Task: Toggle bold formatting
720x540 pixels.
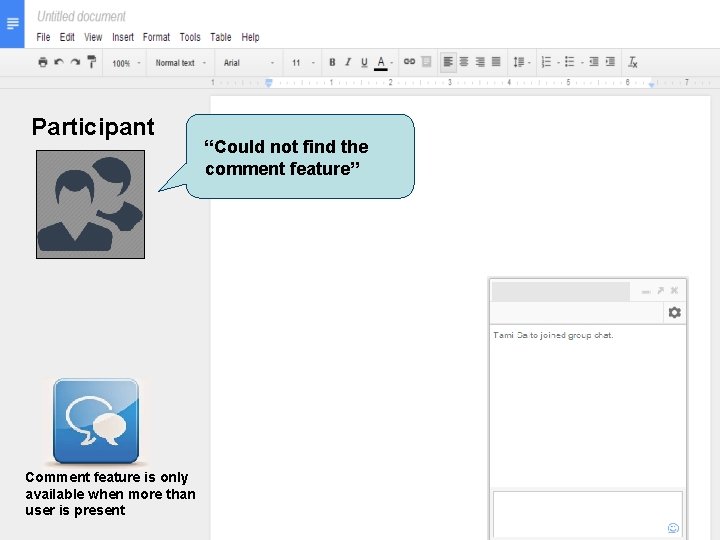Action: [332, 62]
